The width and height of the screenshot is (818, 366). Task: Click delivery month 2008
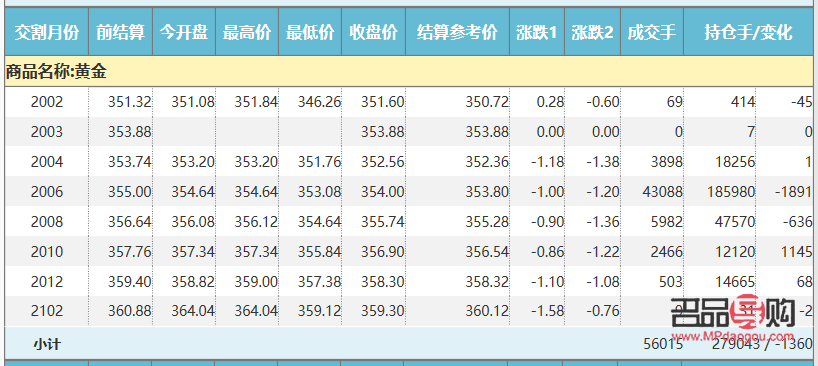tap(47, 222)
